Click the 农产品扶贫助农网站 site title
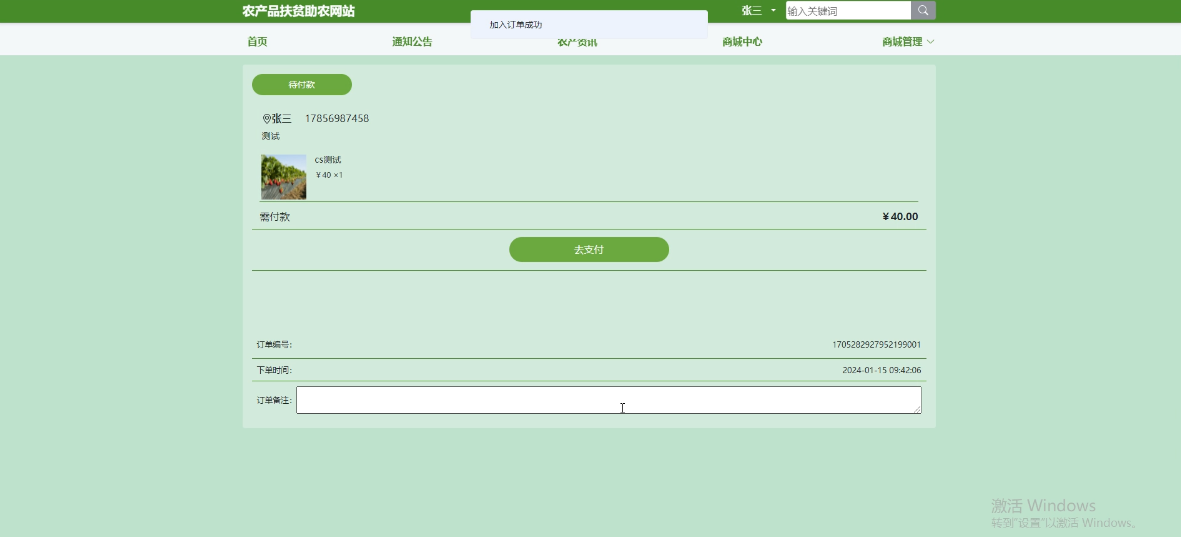1181x537 pixels. coord(298,11)
